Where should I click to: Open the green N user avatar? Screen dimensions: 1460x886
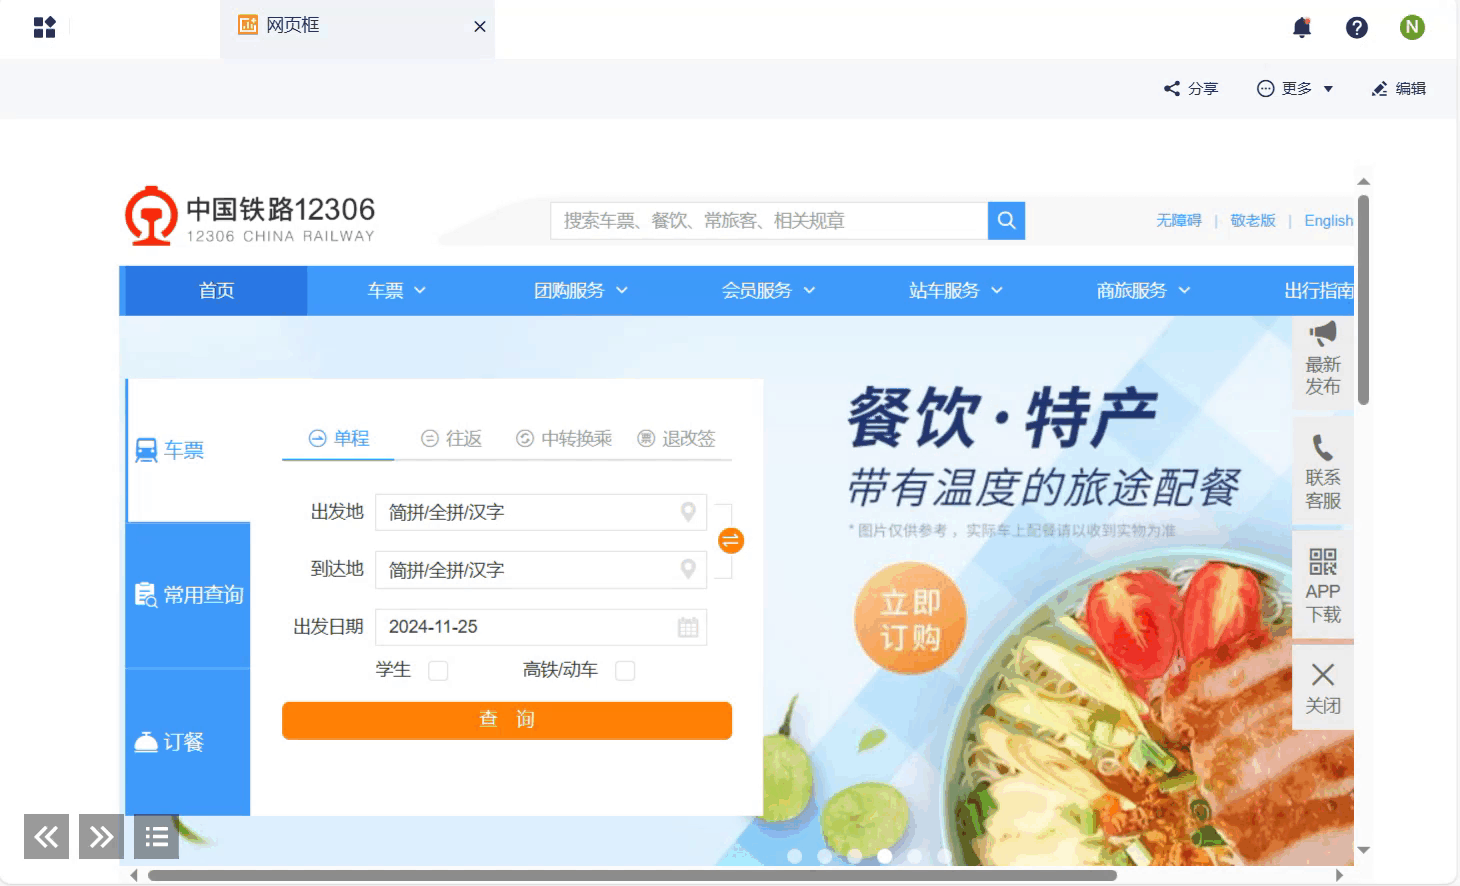tap(1412, 27)
